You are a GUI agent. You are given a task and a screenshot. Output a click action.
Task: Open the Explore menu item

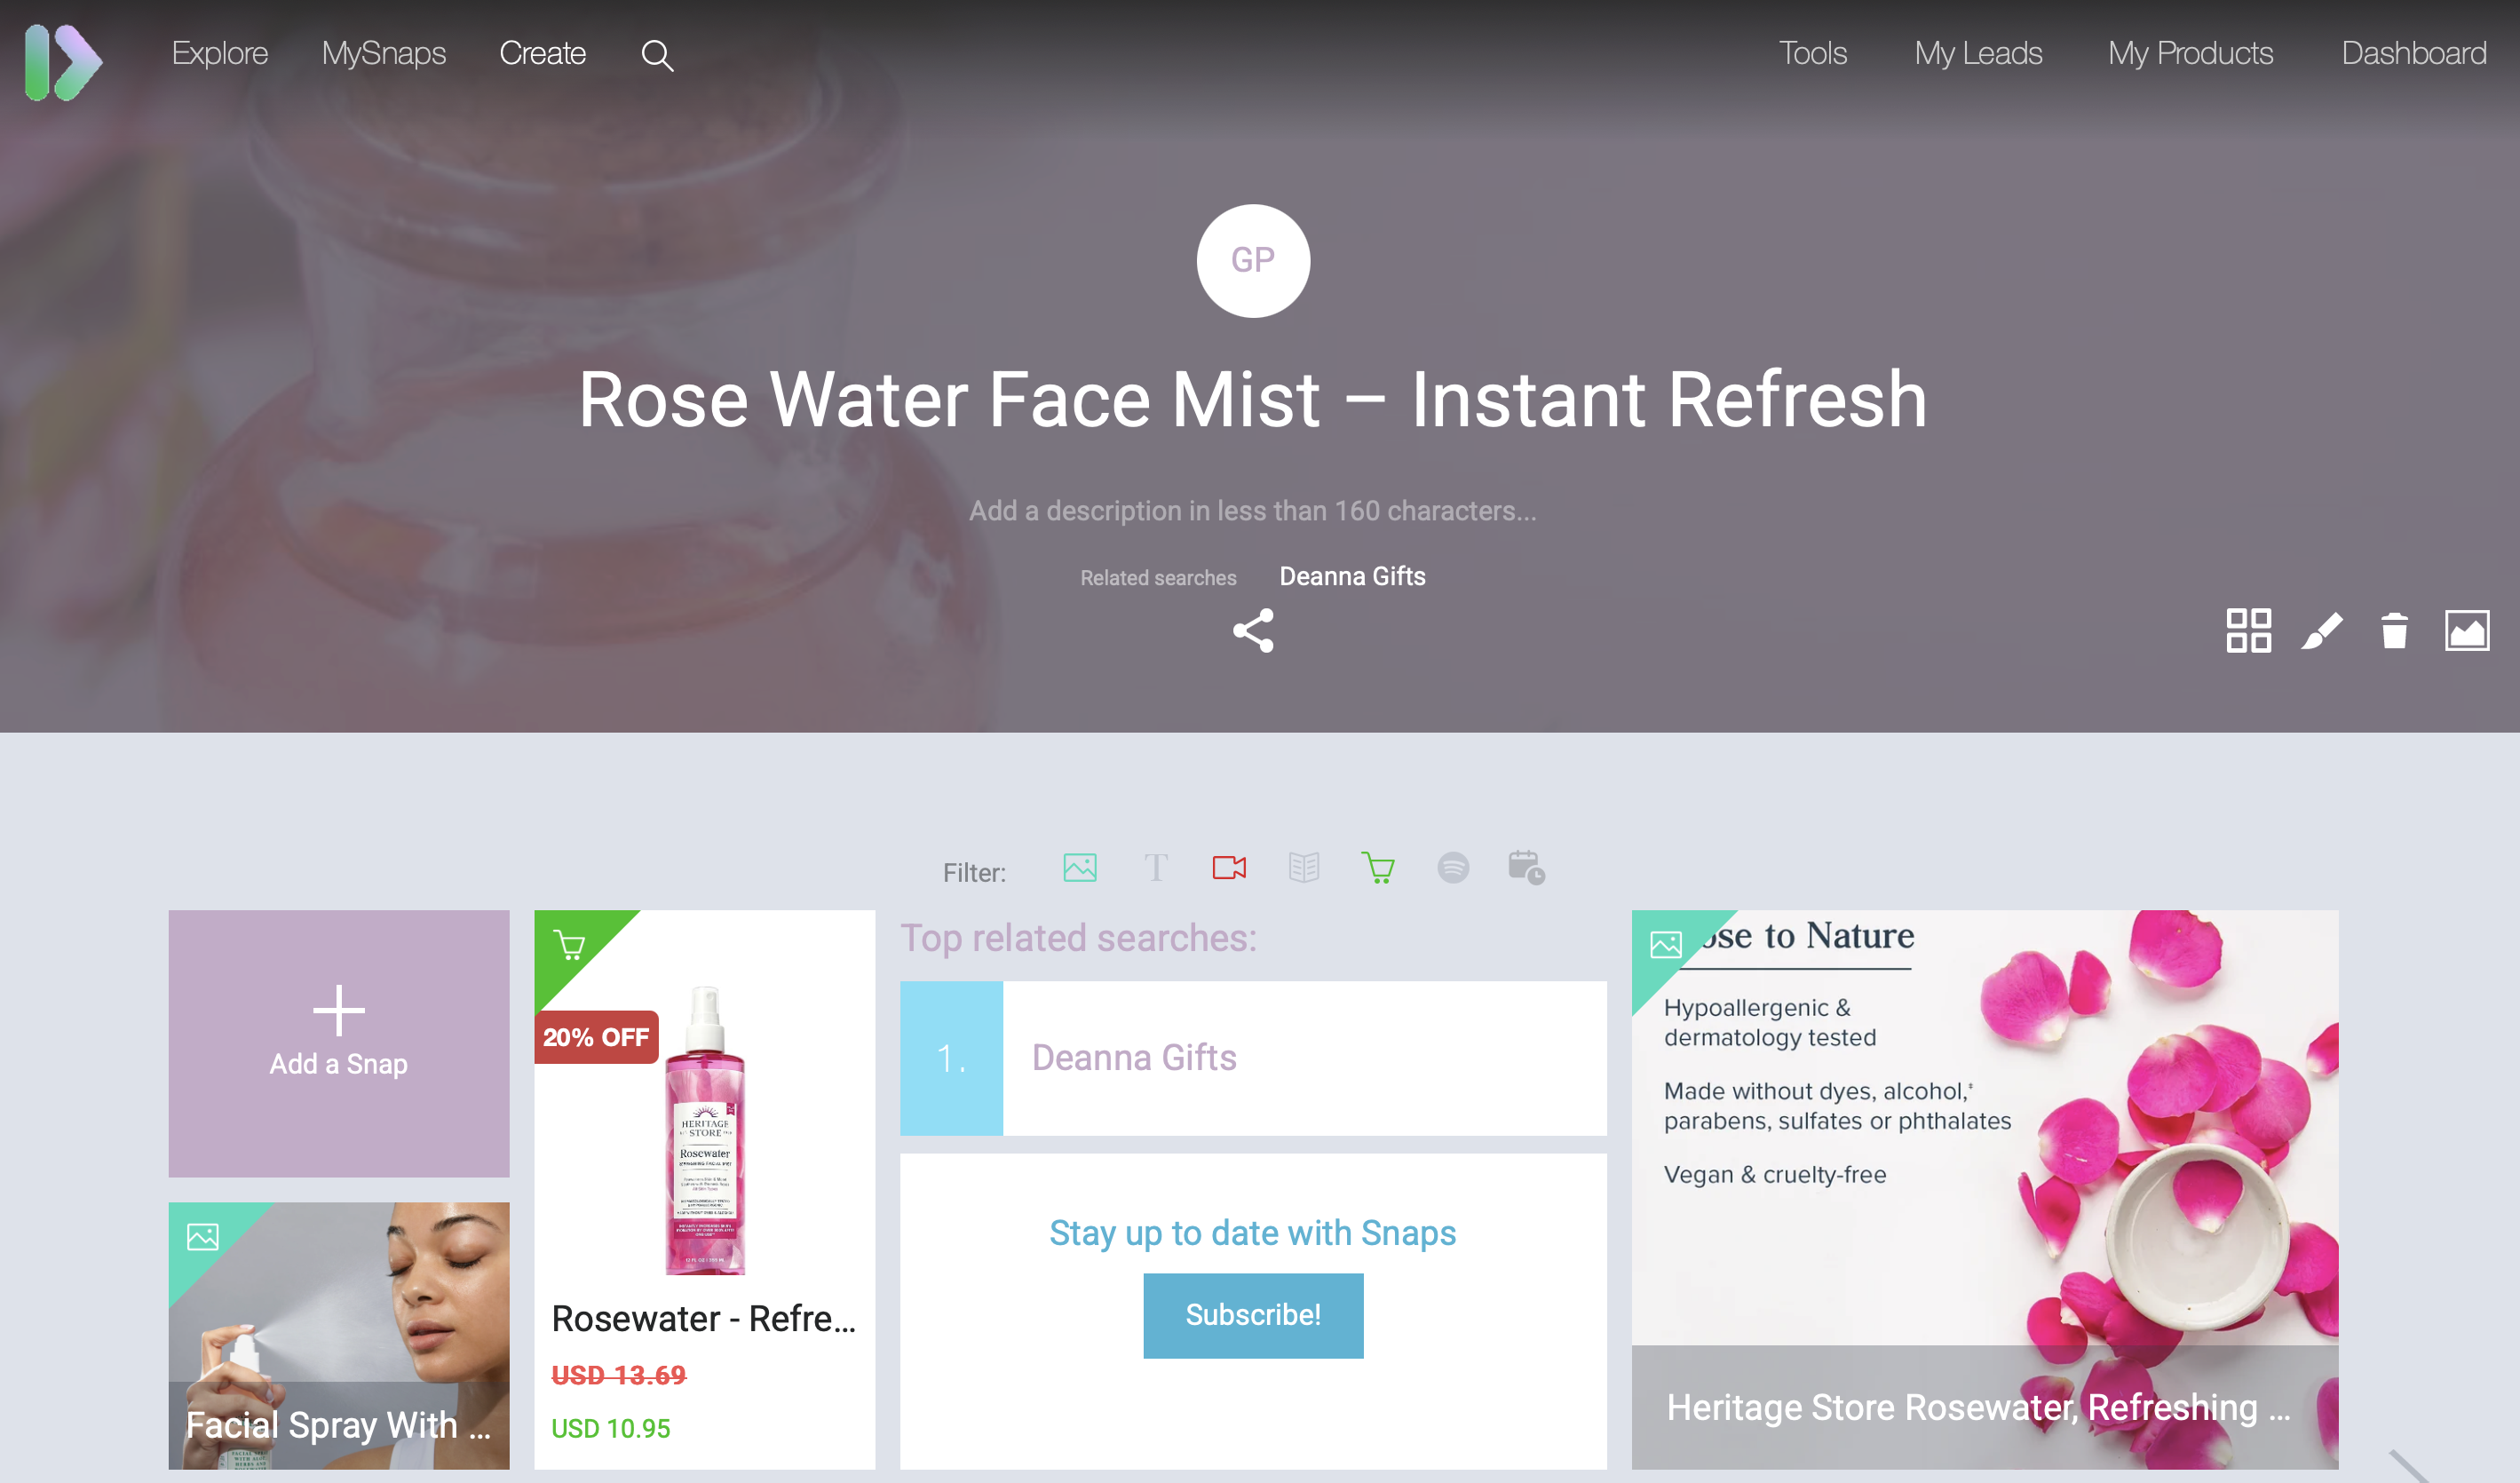click(x=220, y=53)
